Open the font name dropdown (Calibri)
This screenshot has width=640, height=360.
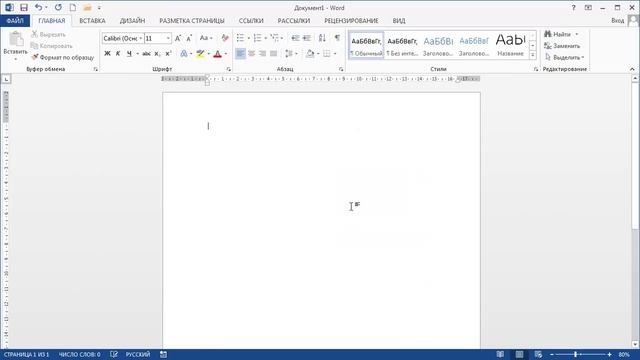coord(141,38)
